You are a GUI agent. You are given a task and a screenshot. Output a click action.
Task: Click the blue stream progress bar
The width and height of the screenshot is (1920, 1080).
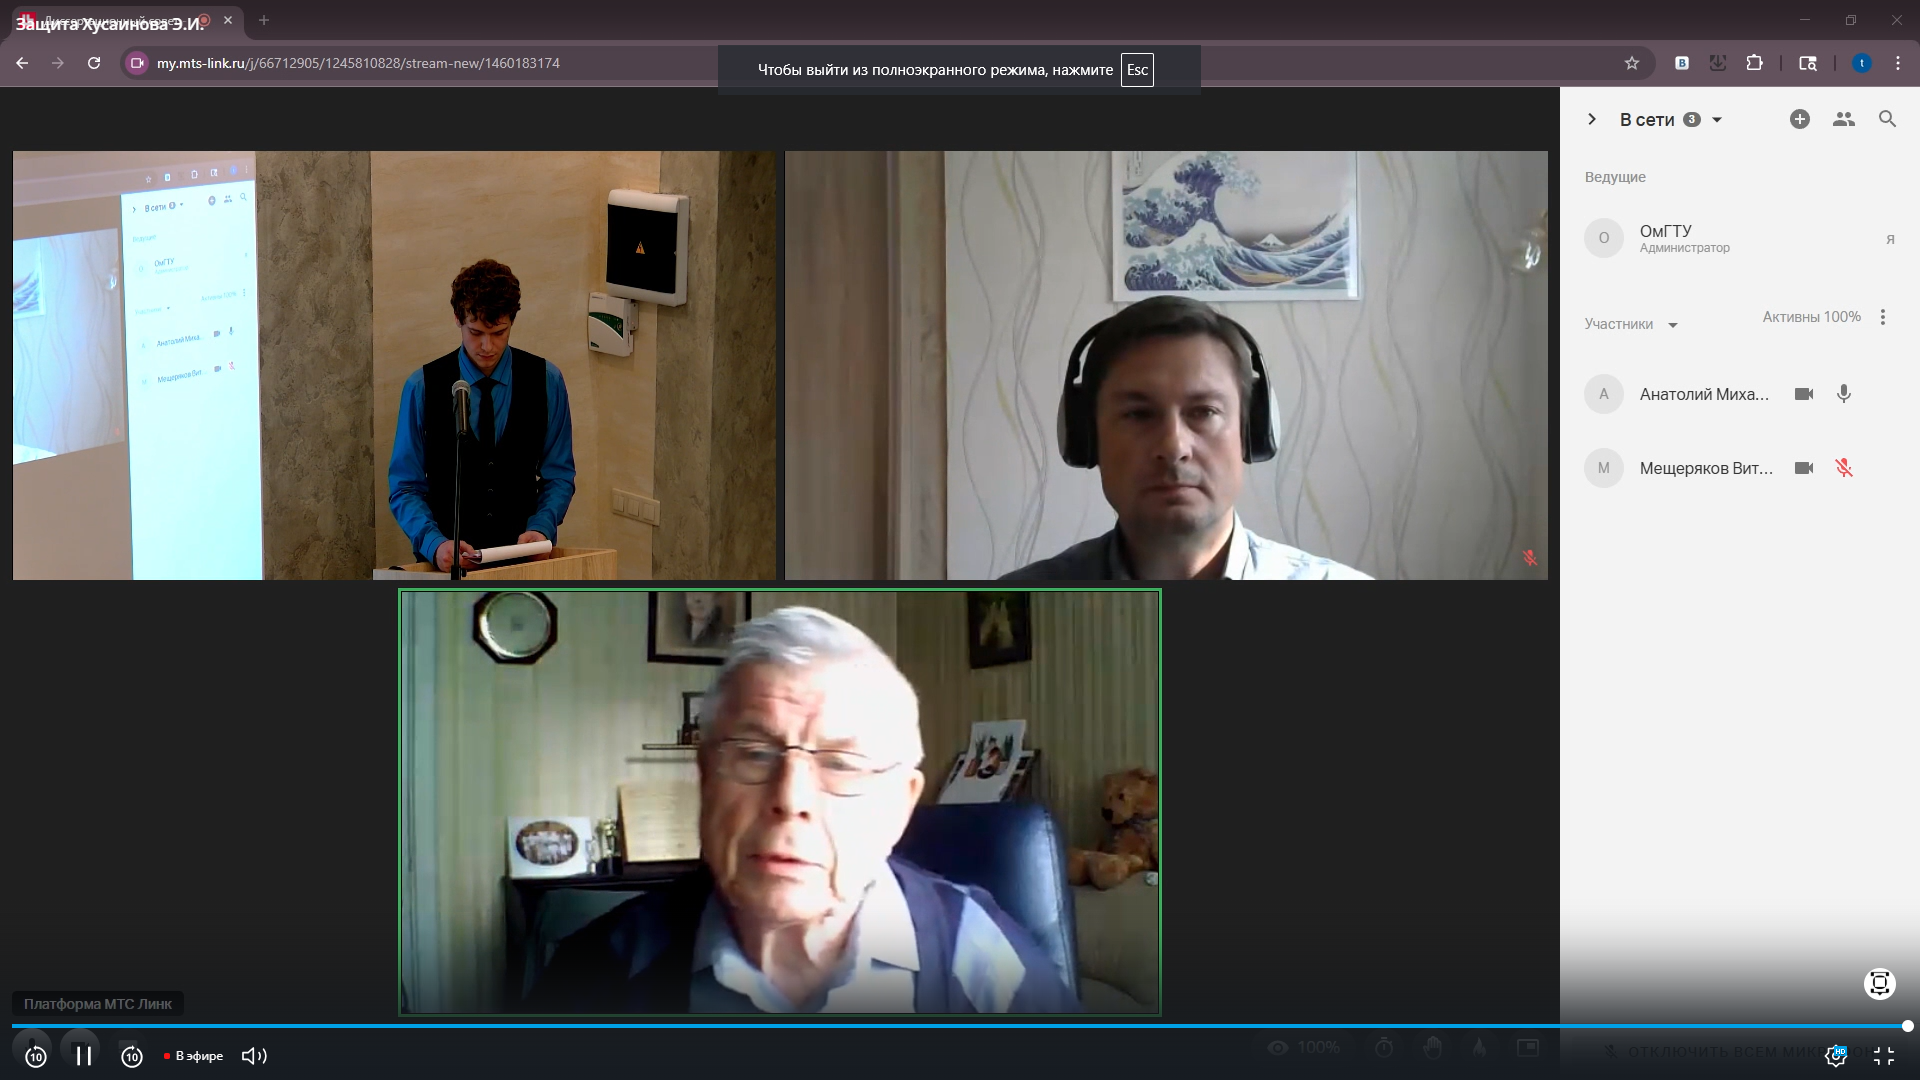960,1026
